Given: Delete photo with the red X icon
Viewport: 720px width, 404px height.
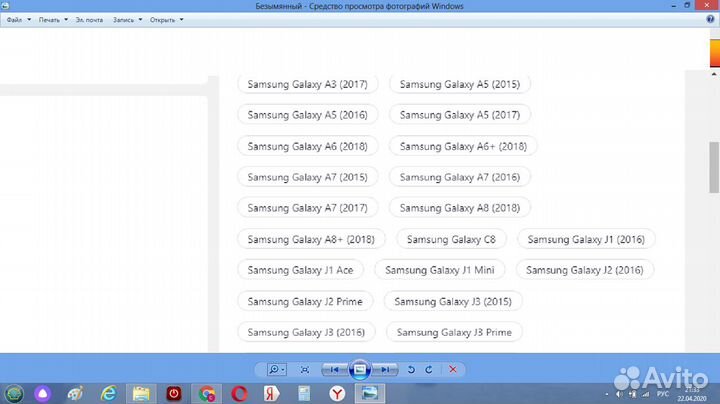Looking at the screenshot, I should [453, 369].
